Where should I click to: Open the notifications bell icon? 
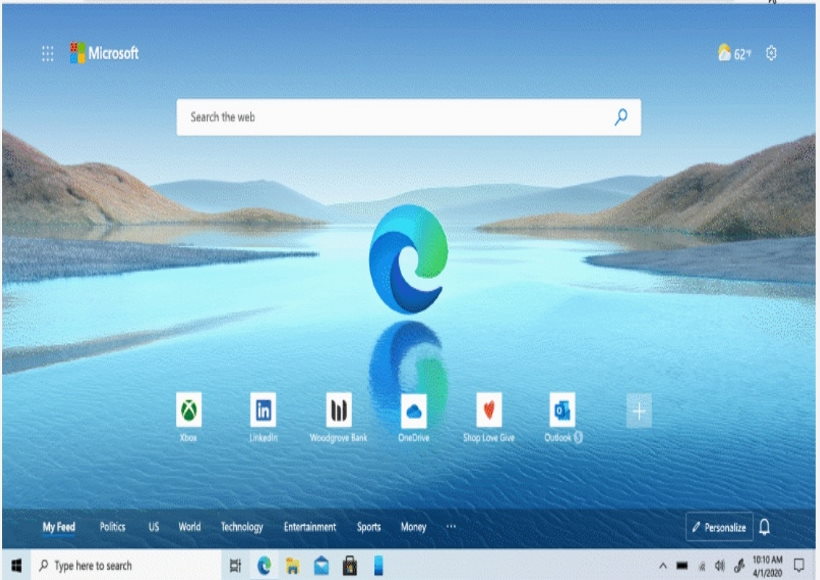(765, 527)
